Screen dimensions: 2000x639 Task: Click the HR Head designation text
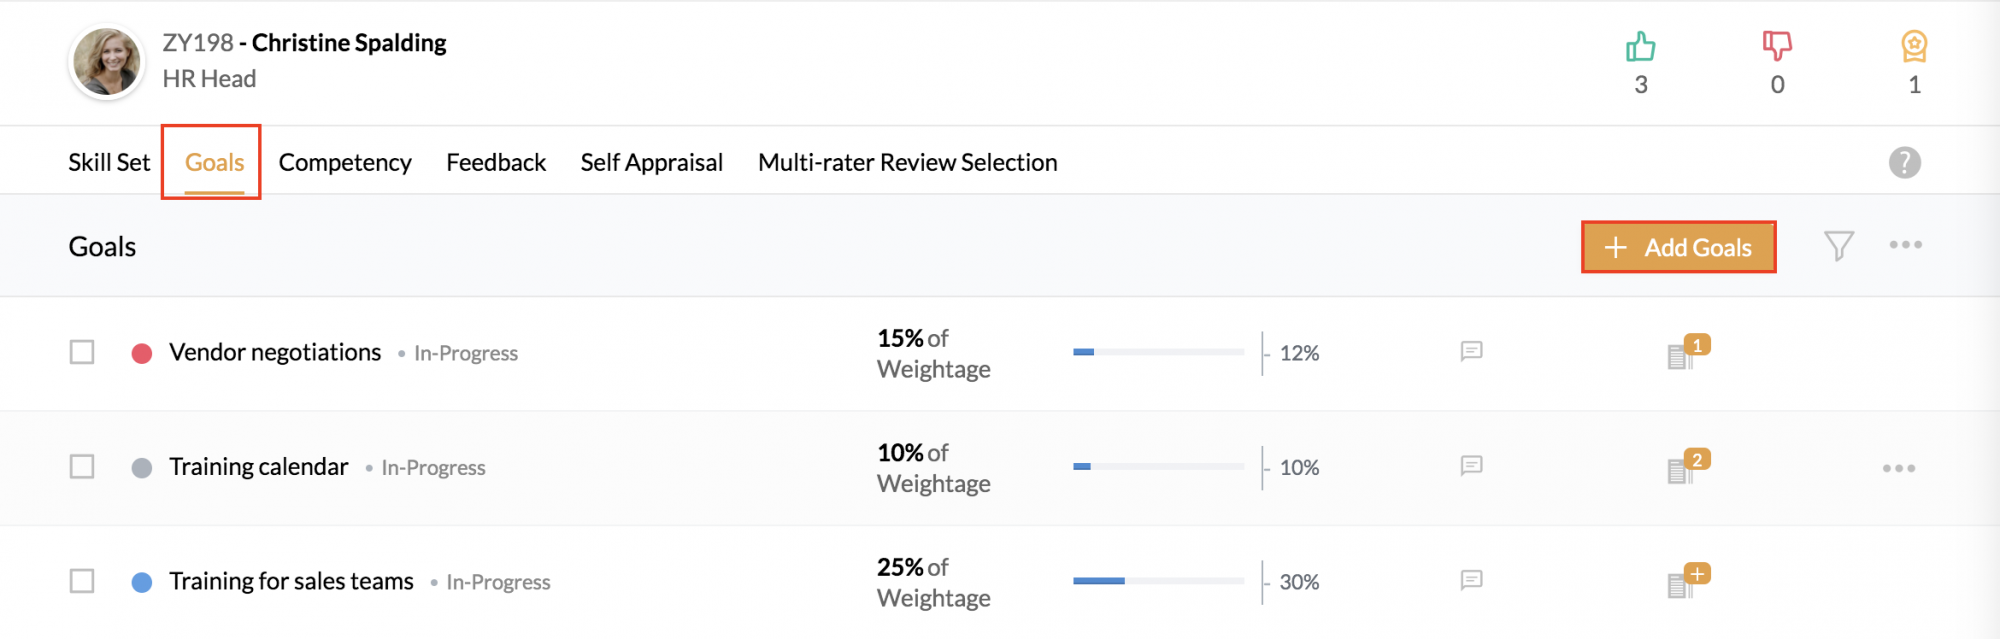point(209,79)
